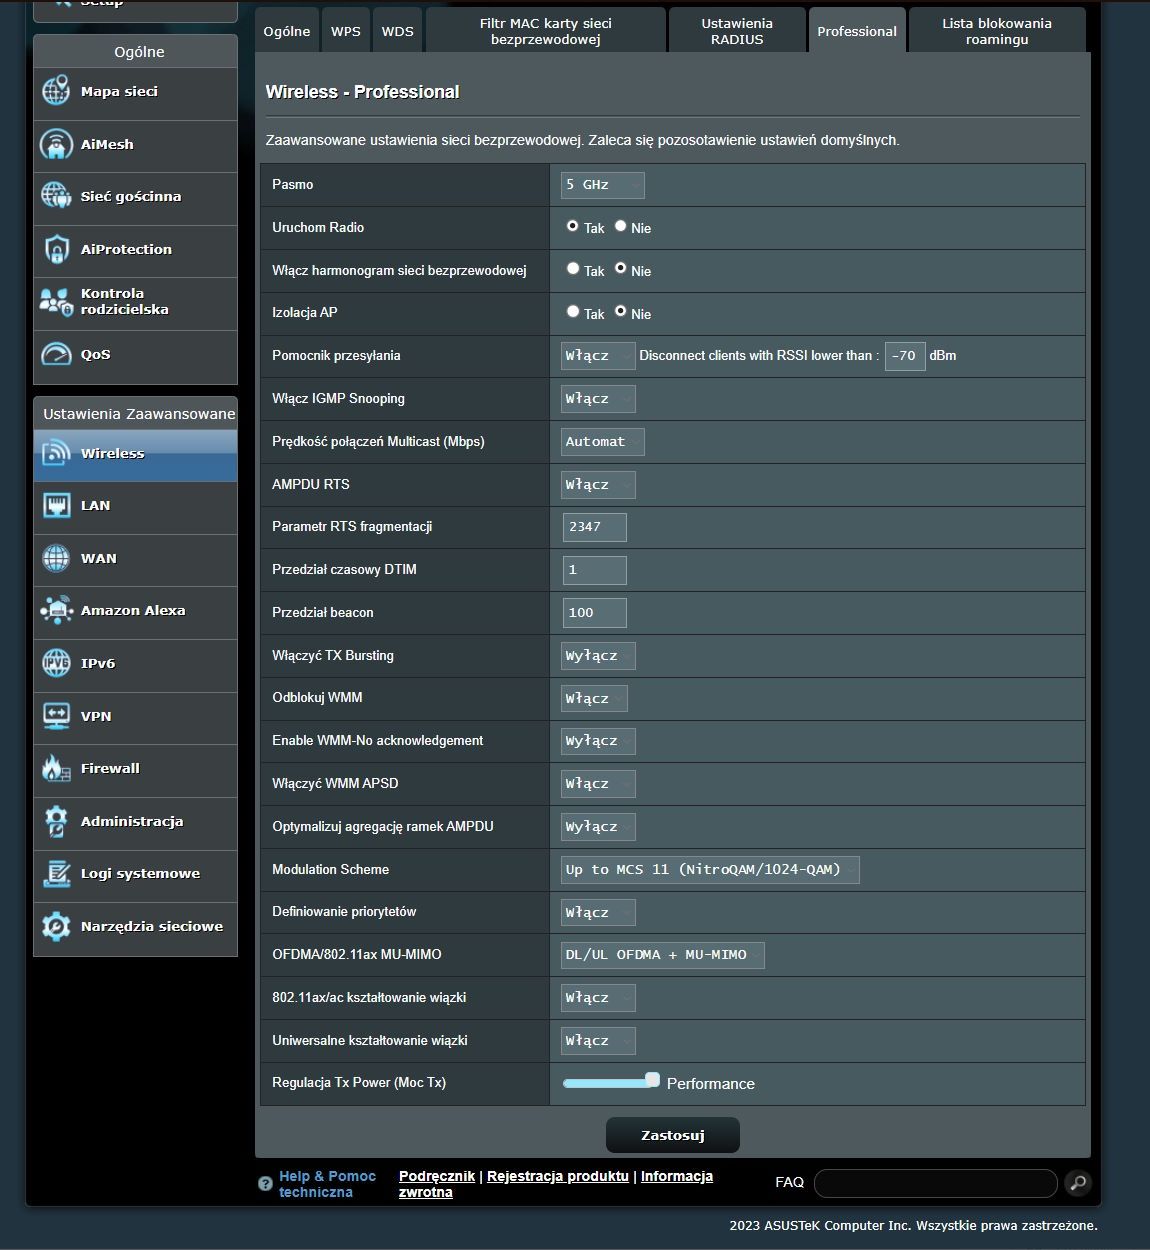Click the Przedział beacon 100 field
The image size is (1150, 1250).
pyautogui.click(x=595, y=613)
